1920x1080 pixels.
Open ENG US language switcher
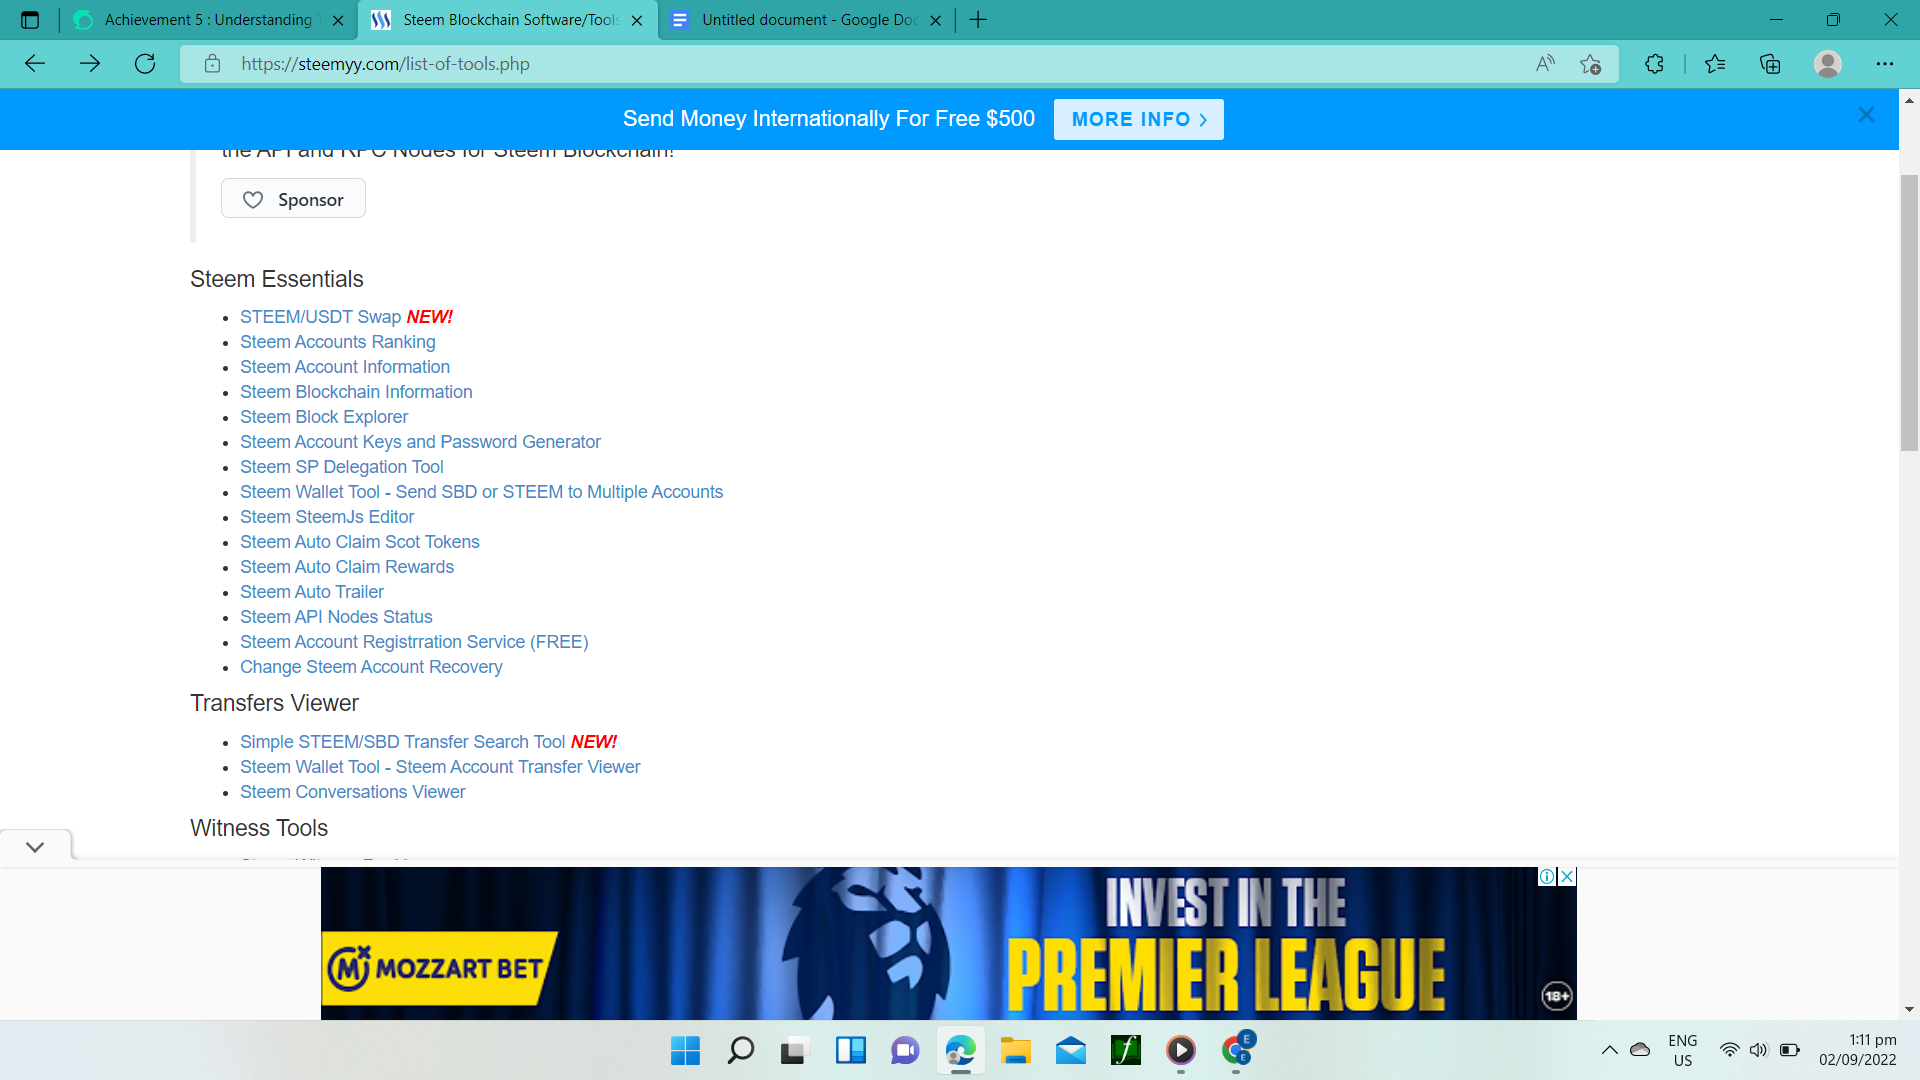(x=1683, y=1050)
